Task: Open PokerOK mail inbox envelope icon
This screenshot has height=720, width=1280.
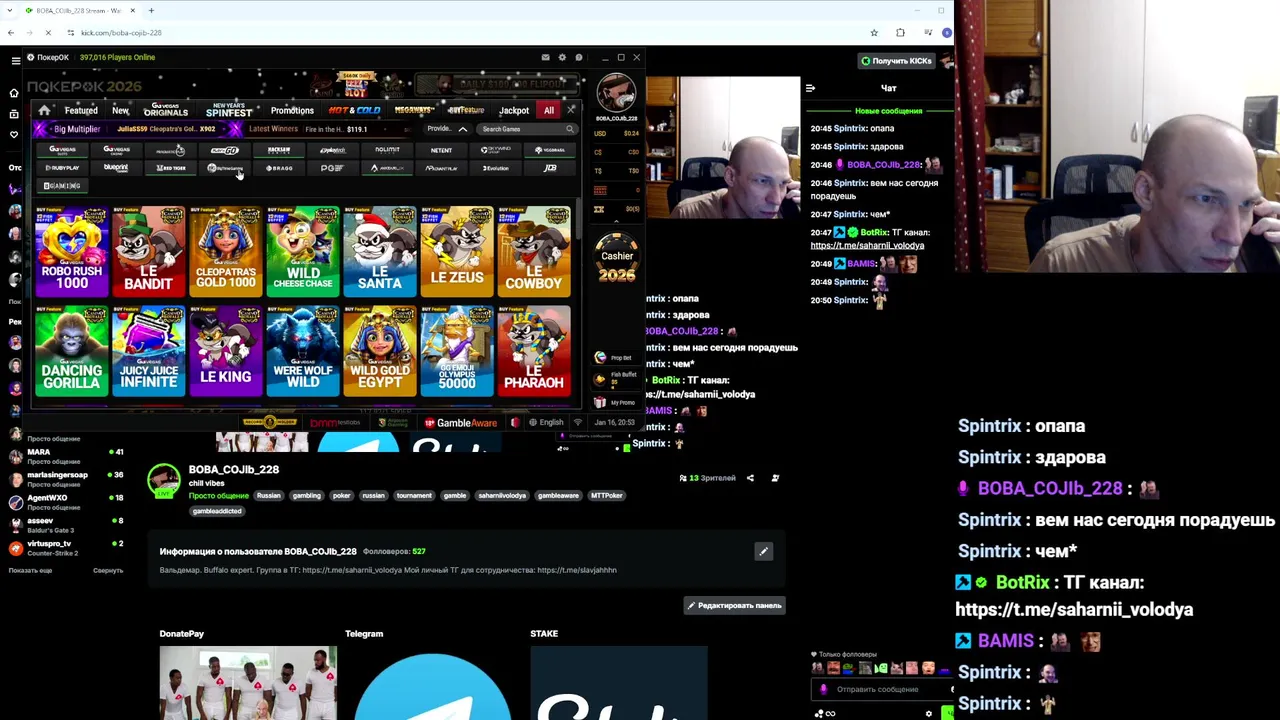Action: point(545,57)
